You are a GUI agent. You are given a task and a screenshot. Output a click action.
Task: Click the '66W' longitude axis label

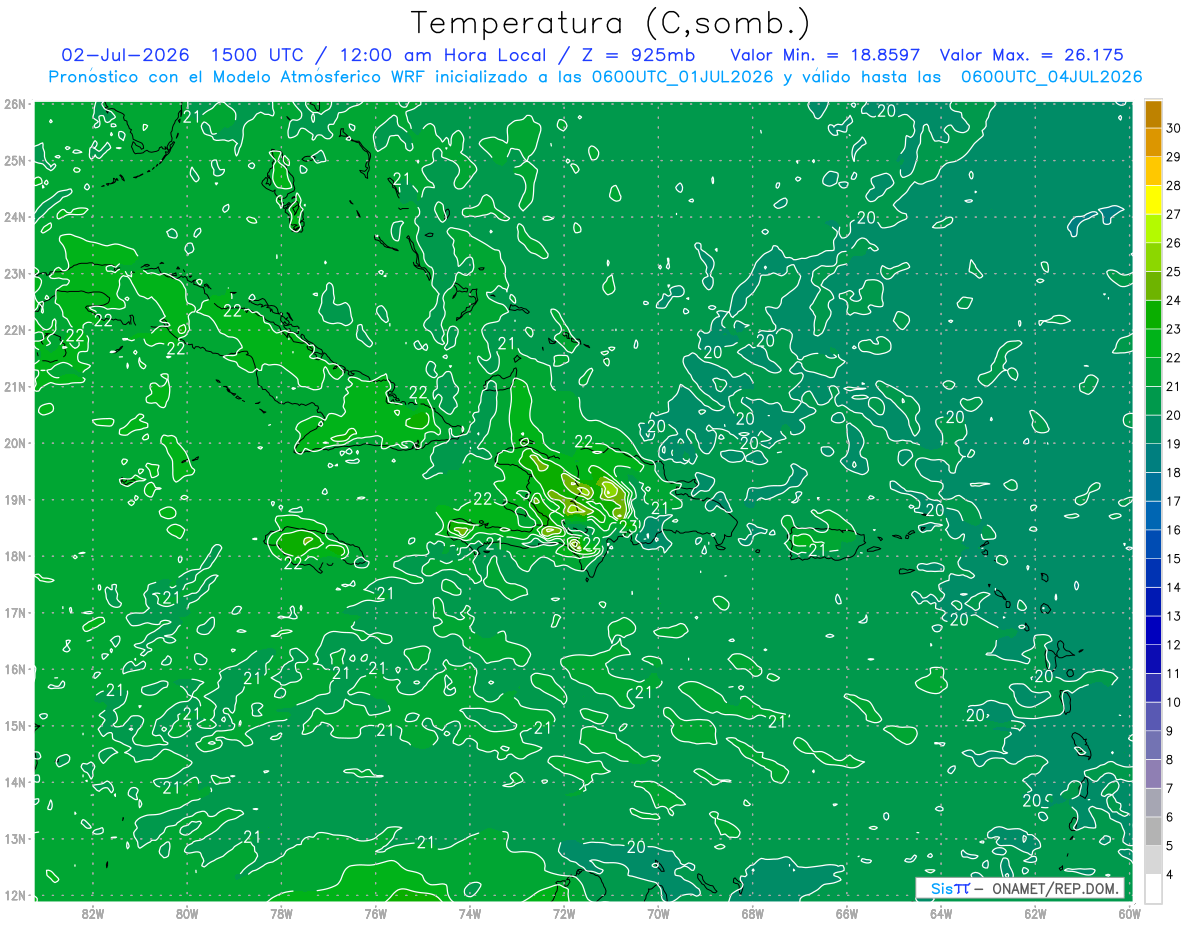pyautogui.click(x=847, y=913)
